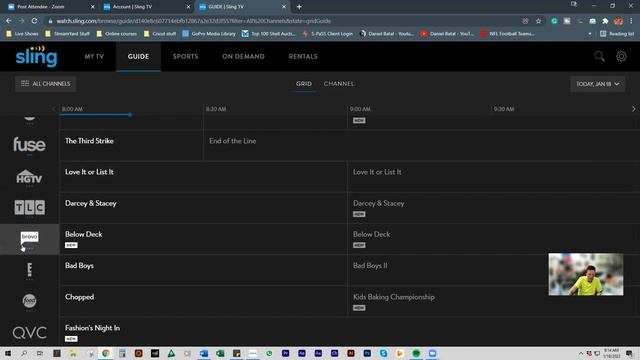The width and height of the screenshot is (640, 360).
Task: Open the settings gear in Sling header
Action: coord(621,56)
